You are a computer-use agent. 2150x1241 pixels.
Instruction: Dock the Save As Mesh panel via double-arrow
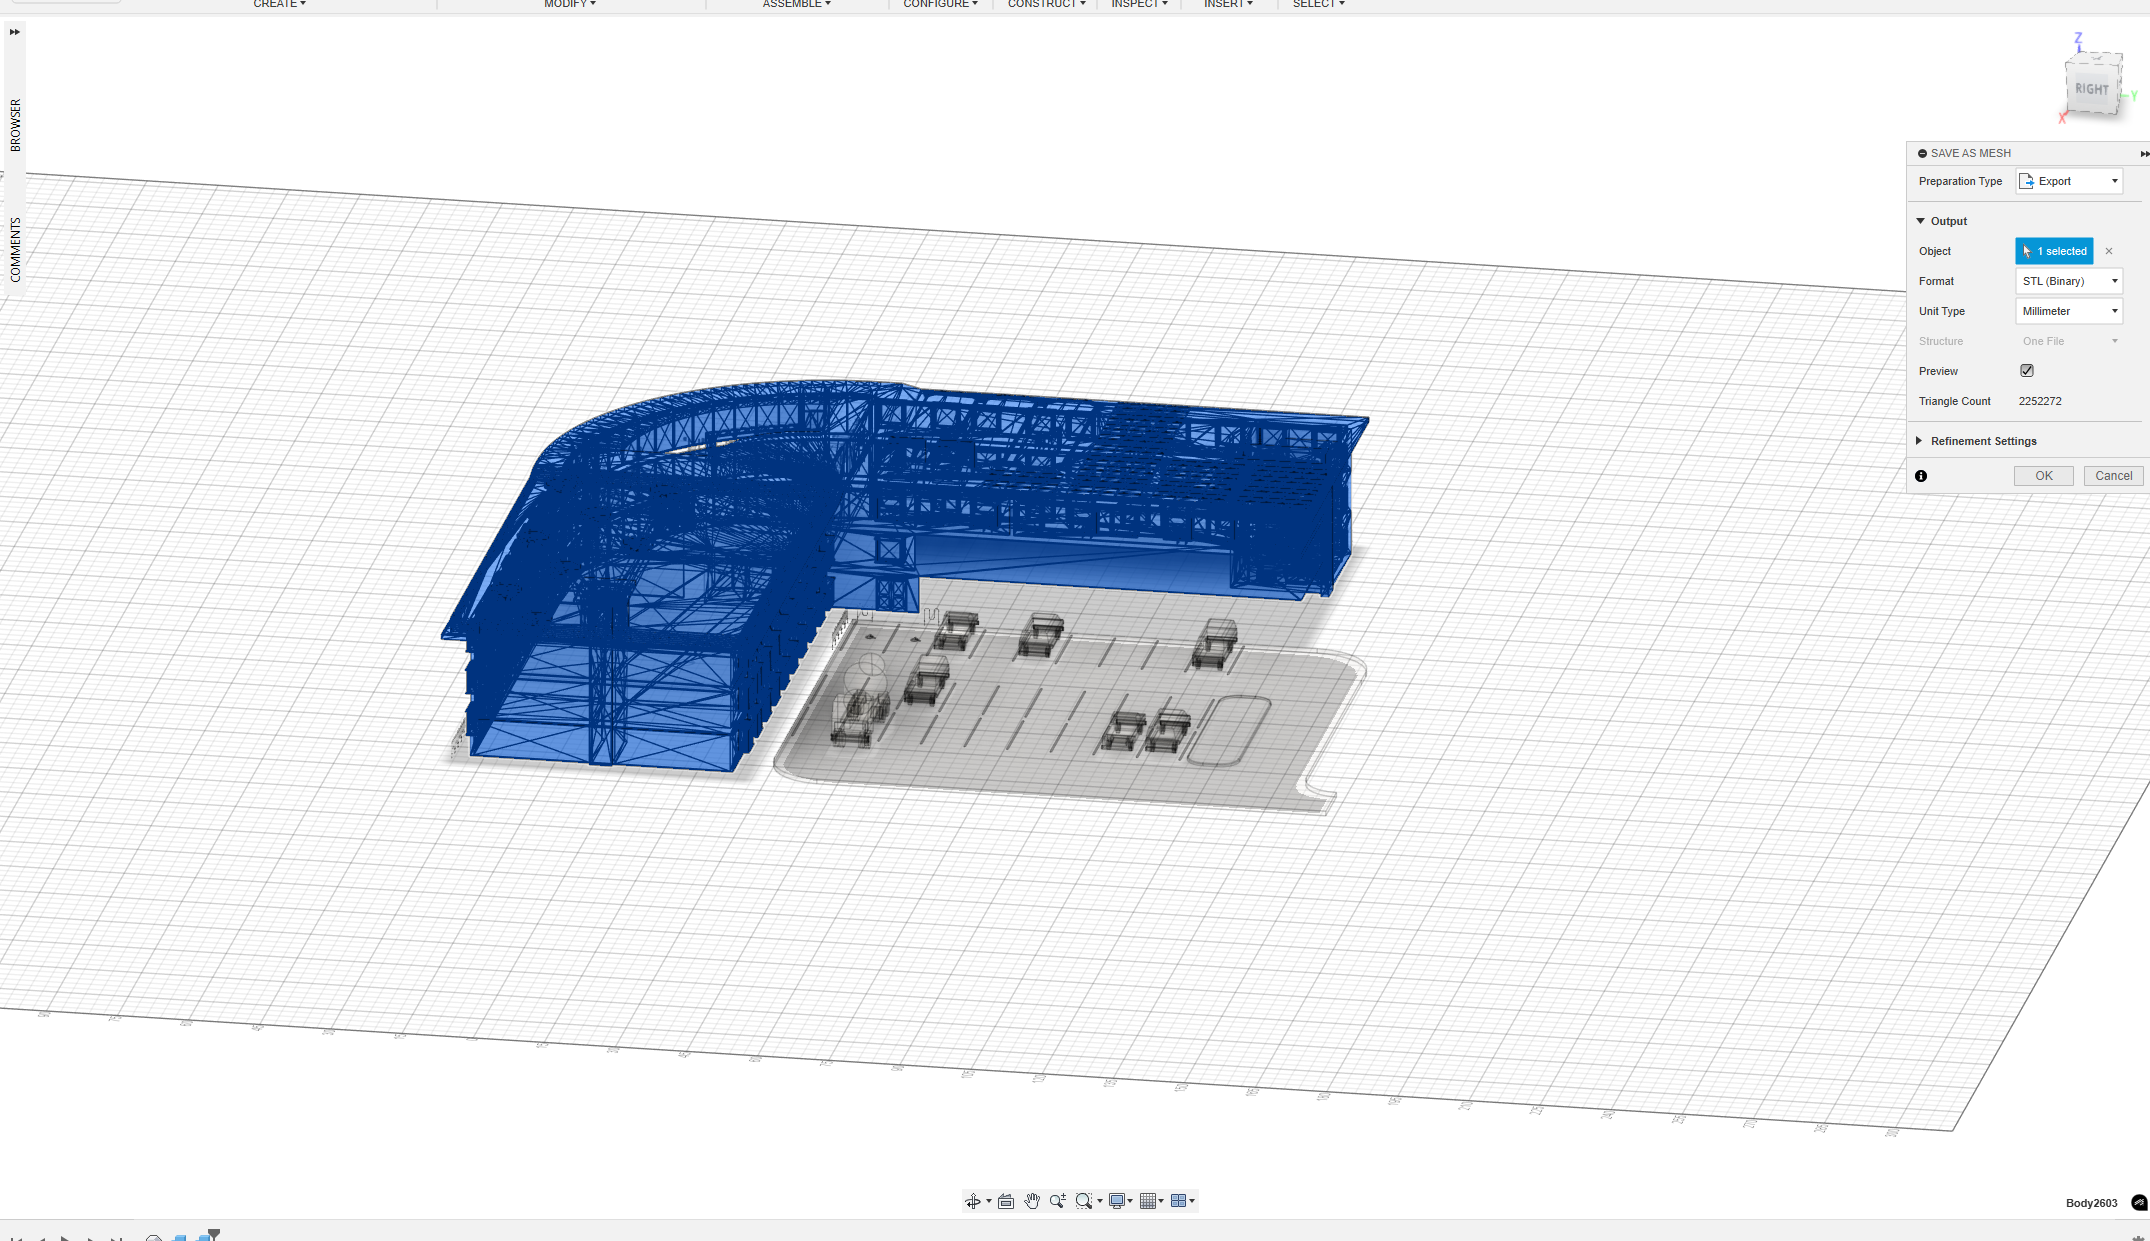tap(2144, 154)
